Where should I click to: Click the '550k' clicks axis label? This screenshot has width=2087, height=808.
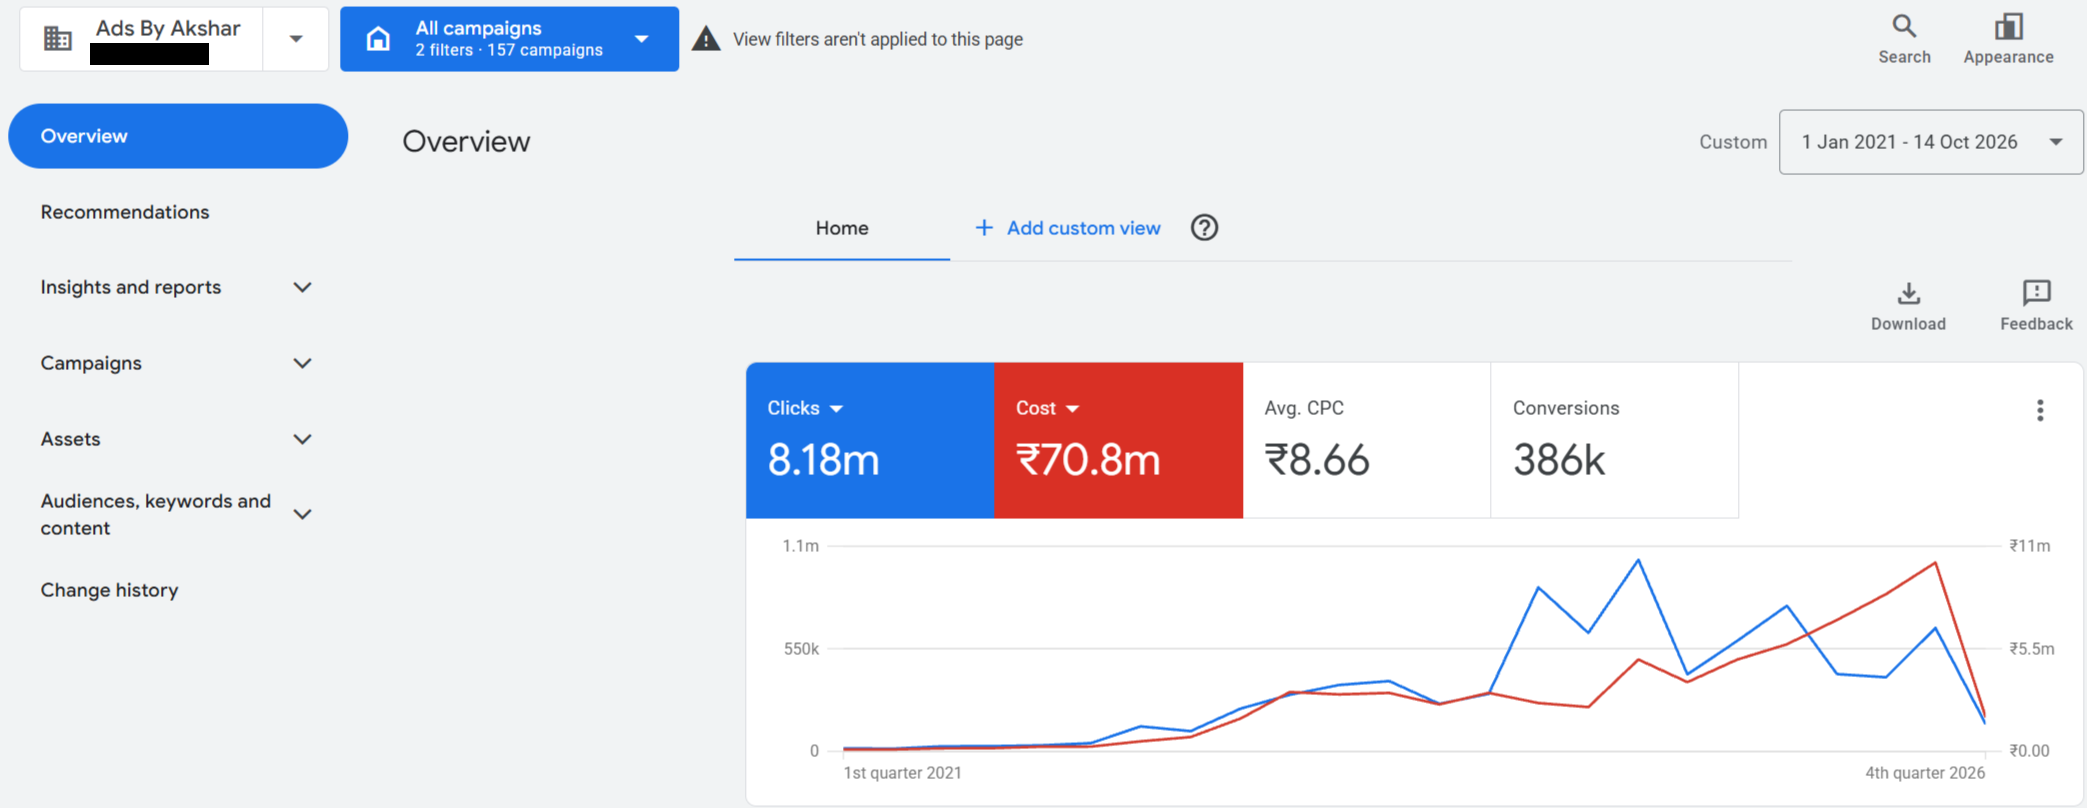tap(801, 649)
